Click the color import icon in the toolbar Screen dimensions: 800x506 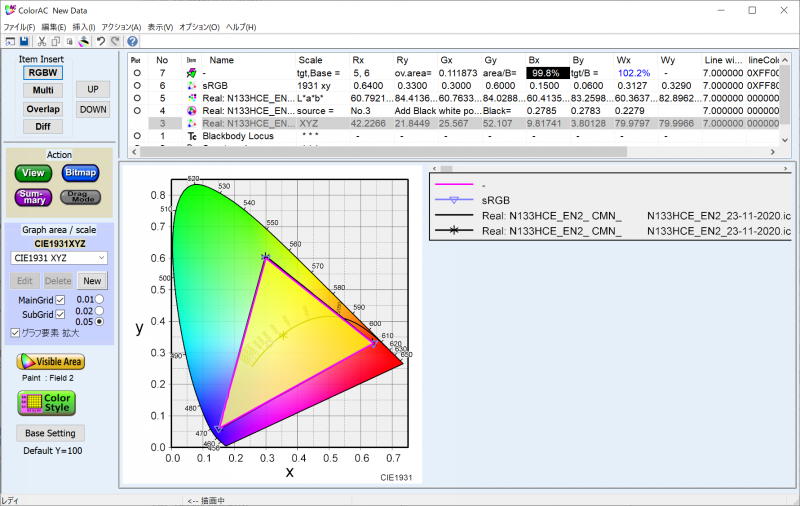click(84, 41)
